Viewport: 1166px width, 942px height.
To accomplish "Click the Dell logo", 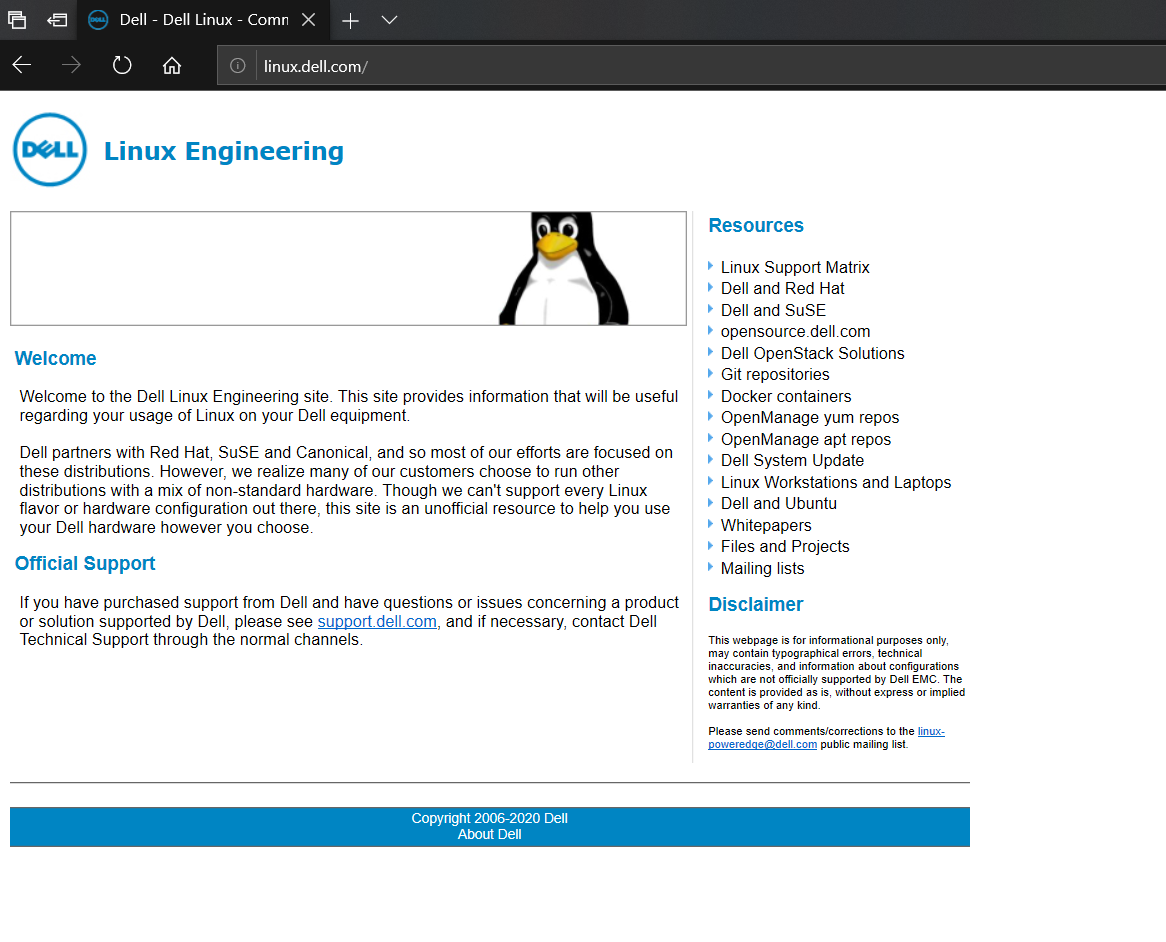I will tap(50, 149).
